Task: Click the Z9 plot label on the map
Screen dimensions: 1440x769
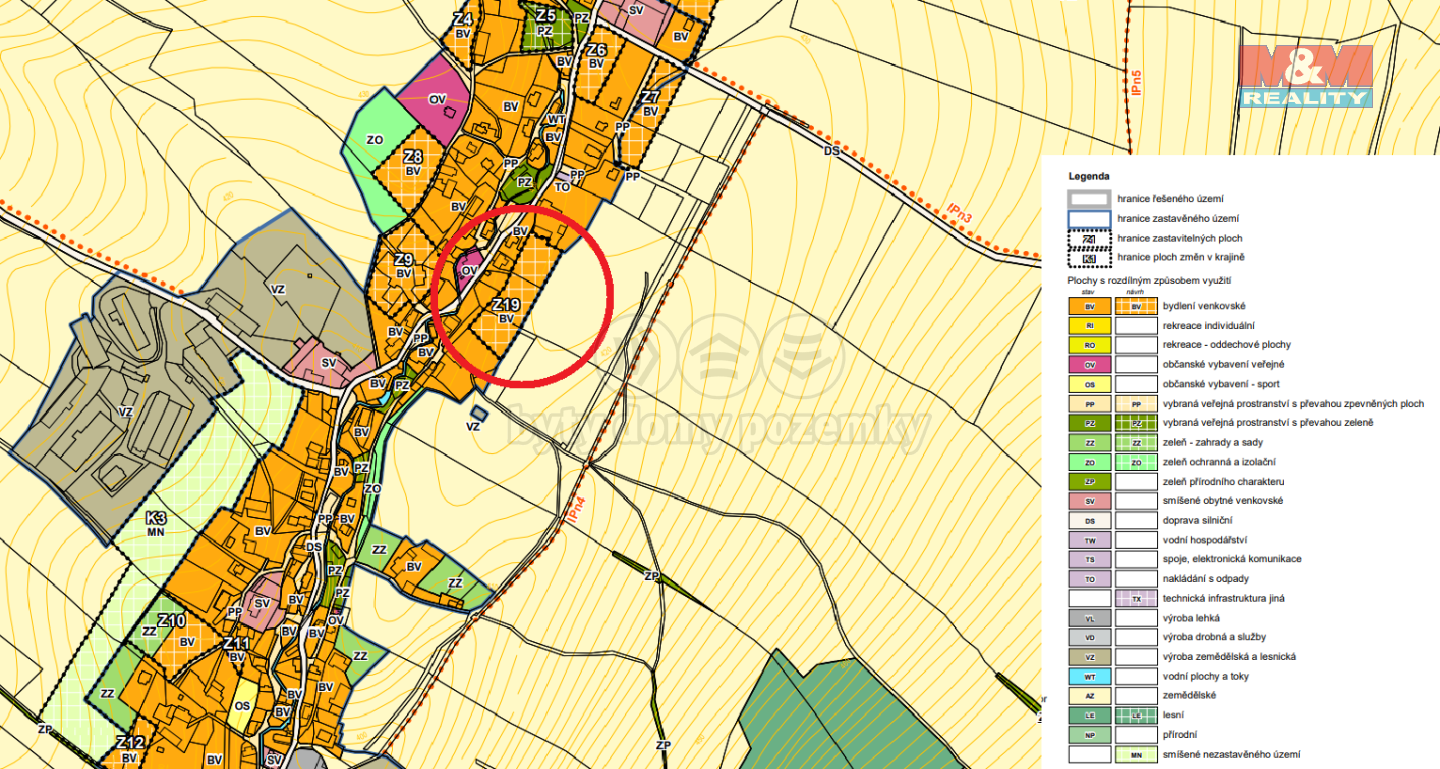Action: click(403, 259)
